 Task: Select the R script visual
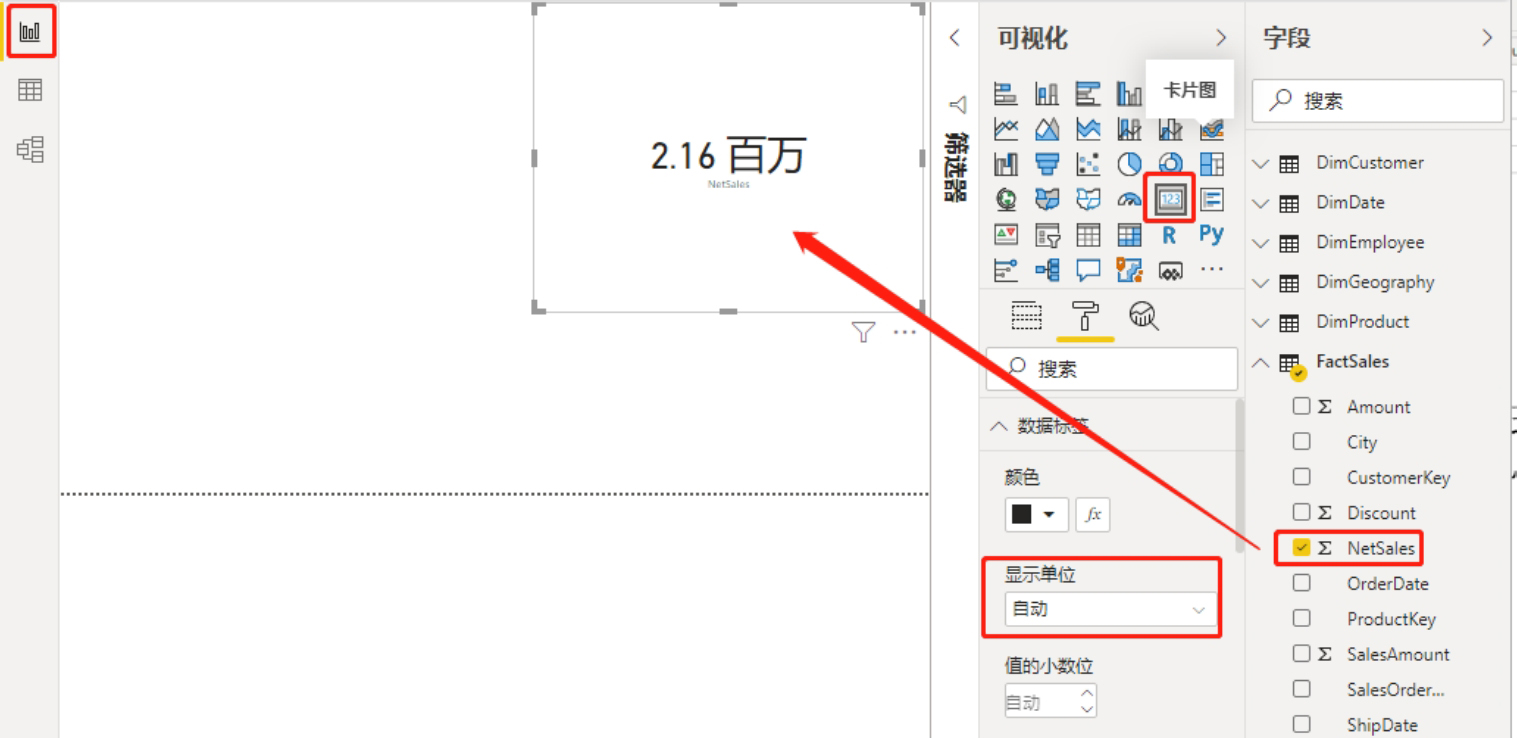(1170, 235)
